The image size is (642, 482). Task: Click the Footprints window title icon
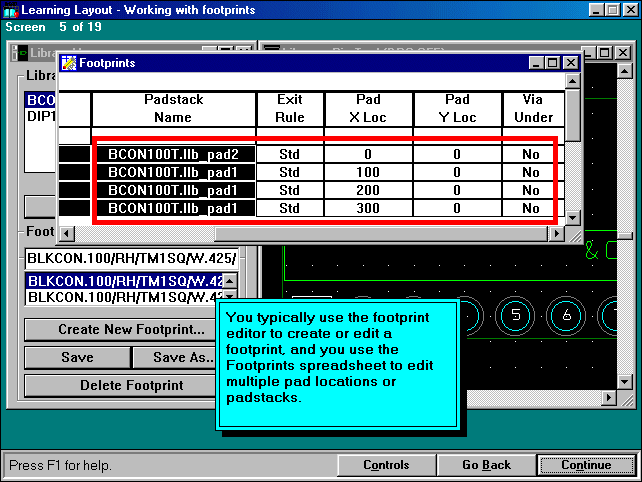pyautogui.click(x=68, y=63)
